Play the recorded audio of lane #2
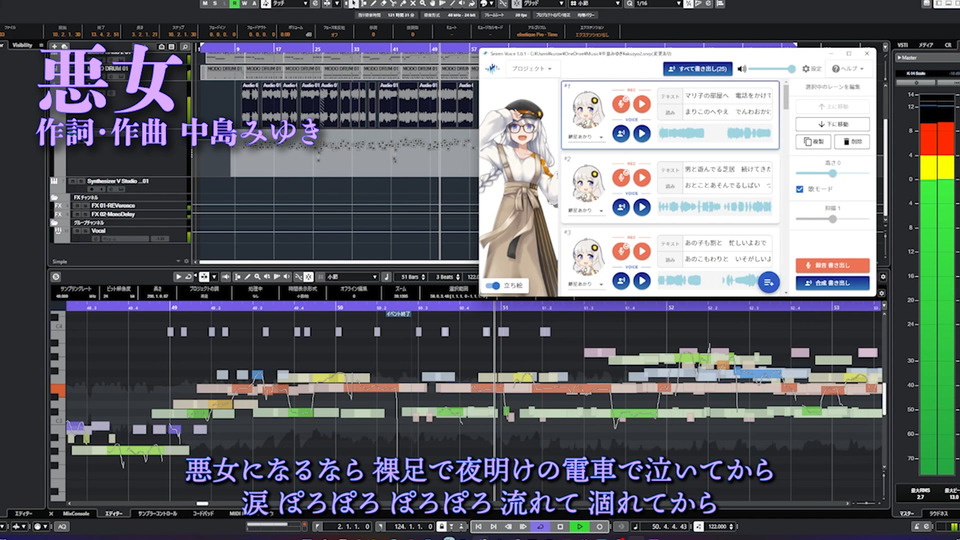This screenshot has width=960, height=540. [x=642, y=177]
